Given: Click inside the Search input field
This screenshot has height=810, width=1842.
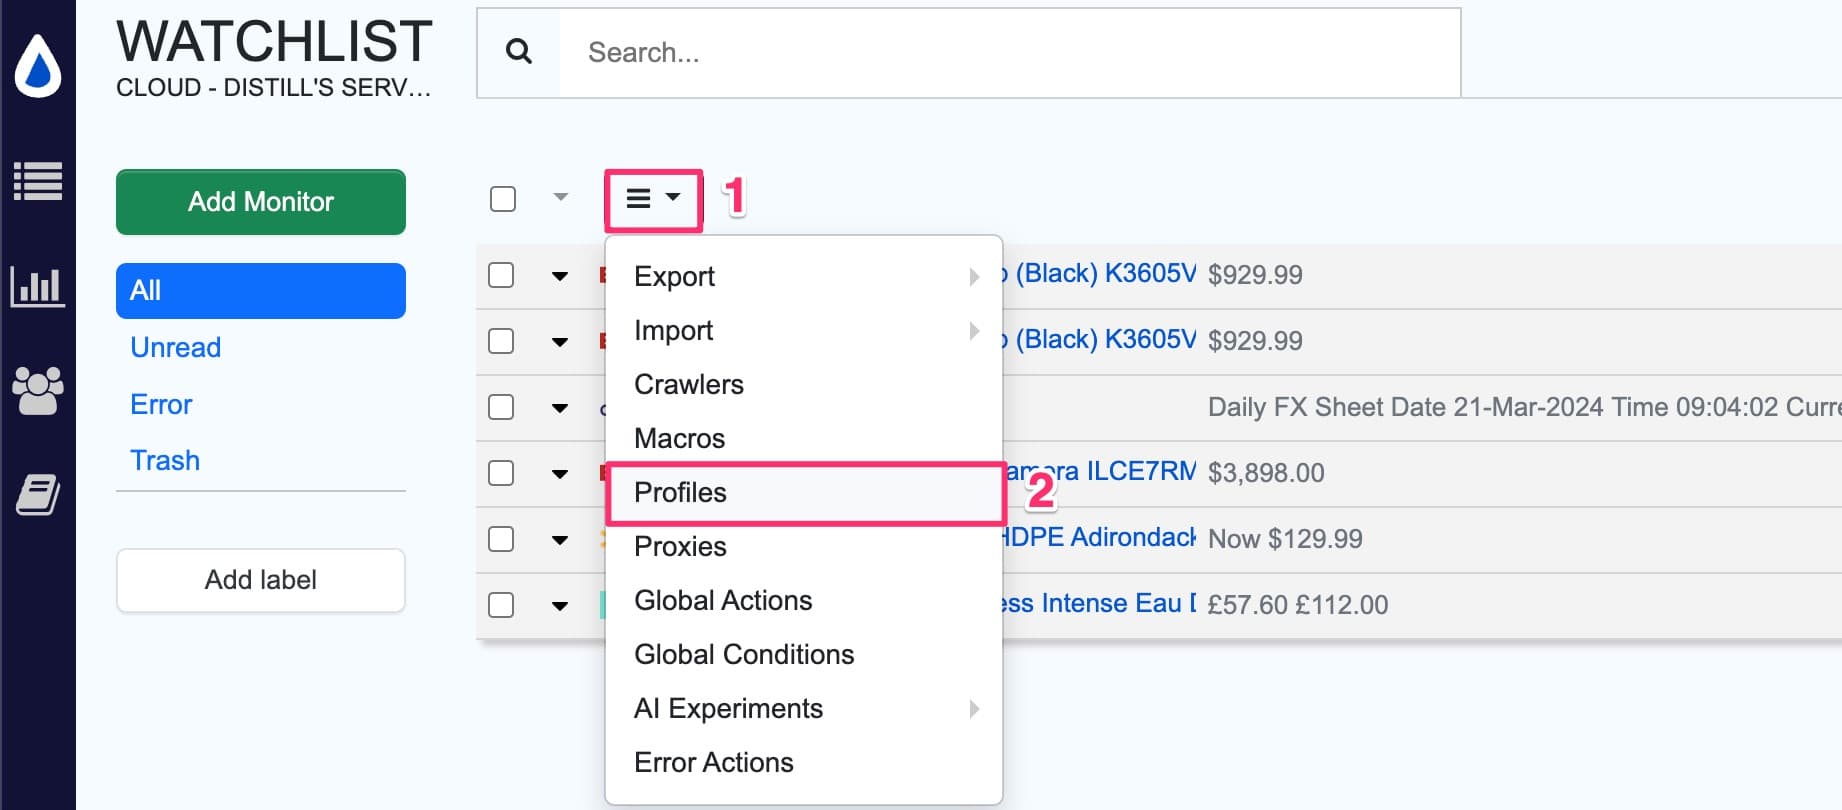Looking at the screenshot, I should (900, 52).
